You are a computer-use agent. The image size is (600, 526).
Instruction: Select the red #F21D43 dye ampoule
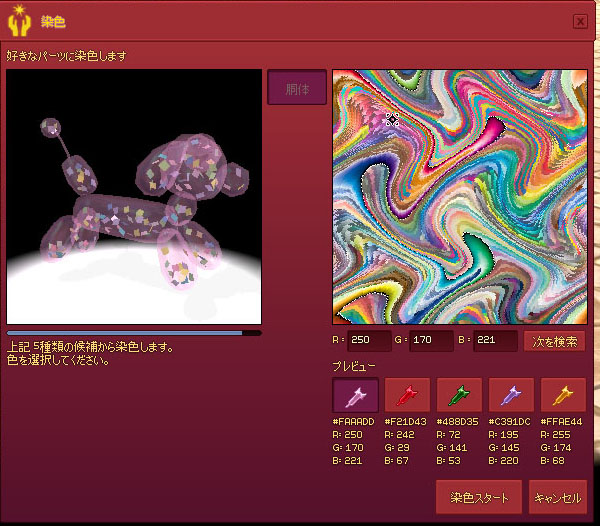(407, 395)
